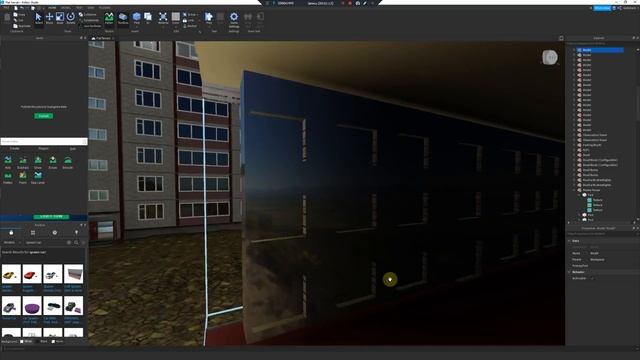
Task: Click the Paste clipboard icon
Action: [x=7, y=18]
